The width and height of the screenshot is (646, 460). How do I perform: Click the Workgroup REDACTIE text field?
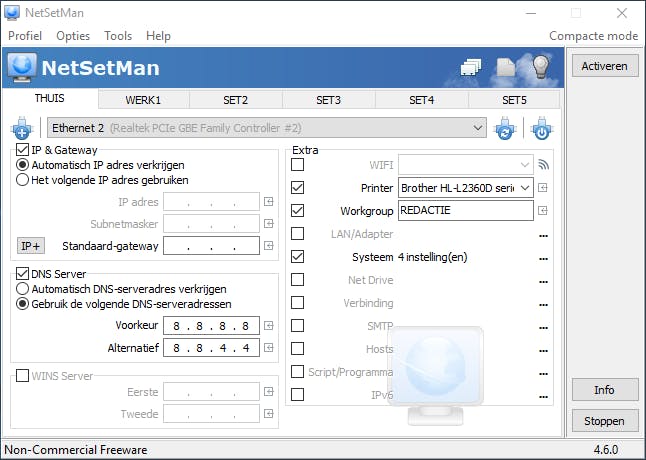pos(466,210)
